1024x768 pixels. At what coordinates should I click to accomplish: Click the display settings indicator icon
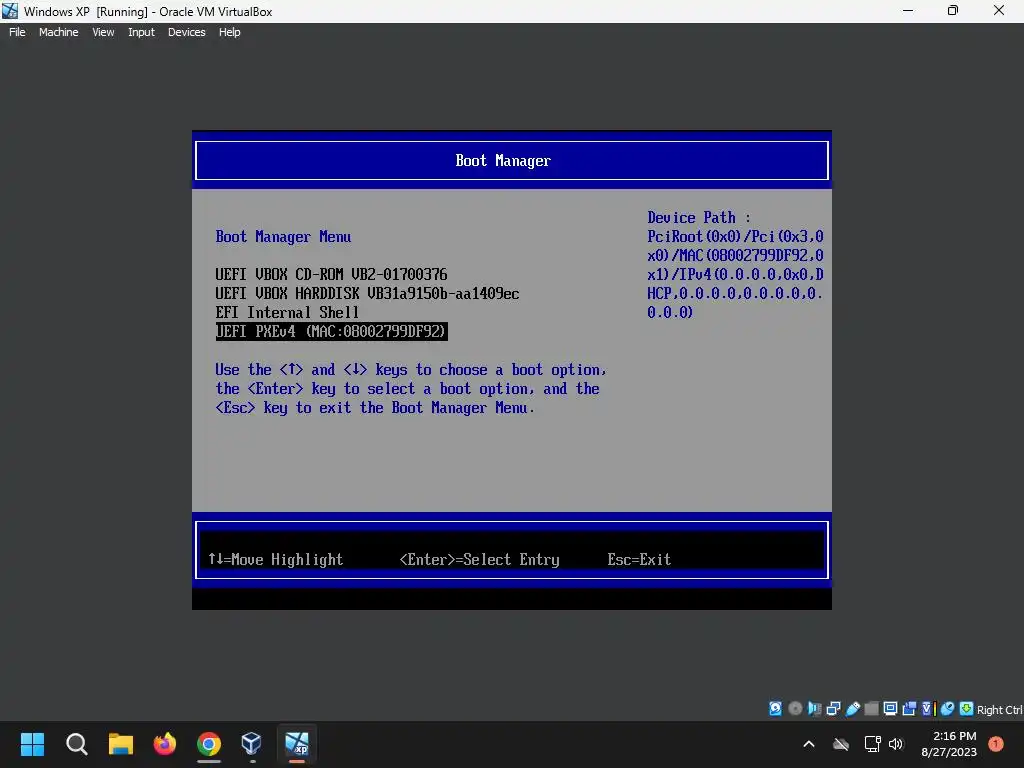(890, 709)
